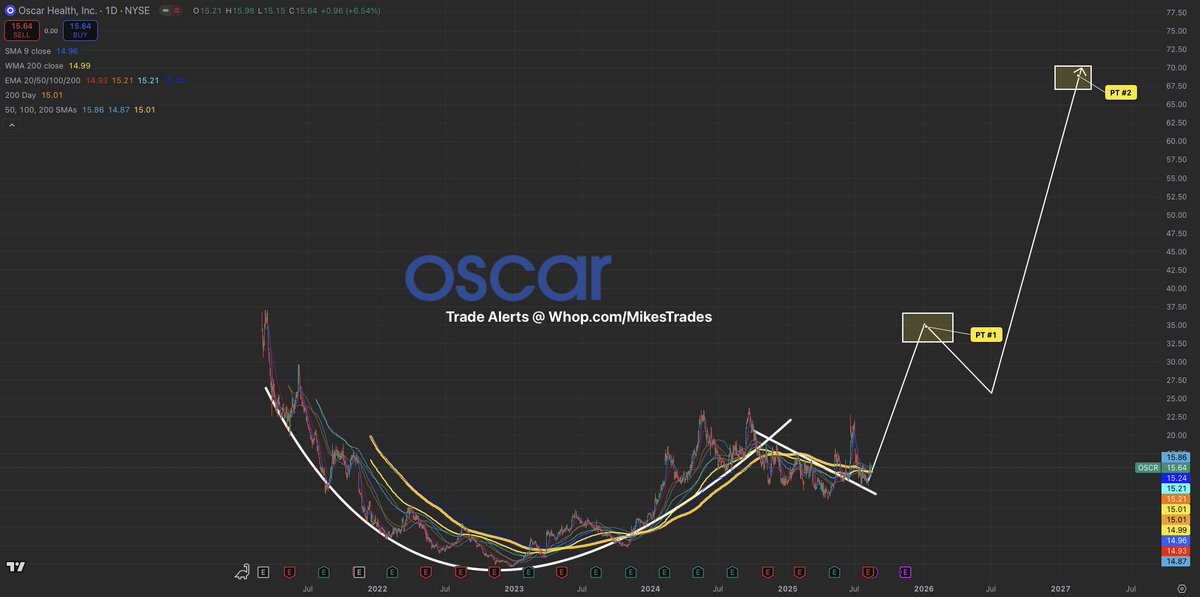The width and height of the screenshot is (1200, 597).
Task: Click the 2027 label on time axis
Action: pyautogui.click(x=1061, y=590)
